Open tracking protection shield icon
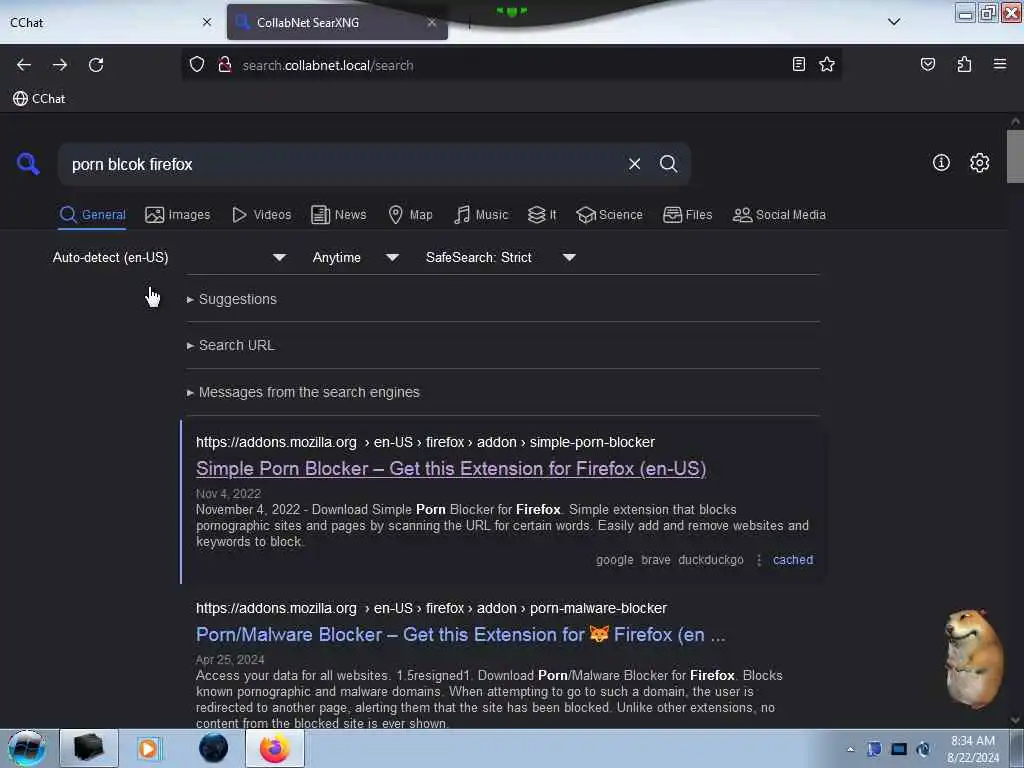This screenshot has width=1024, height=768. [x=197, y=65]
